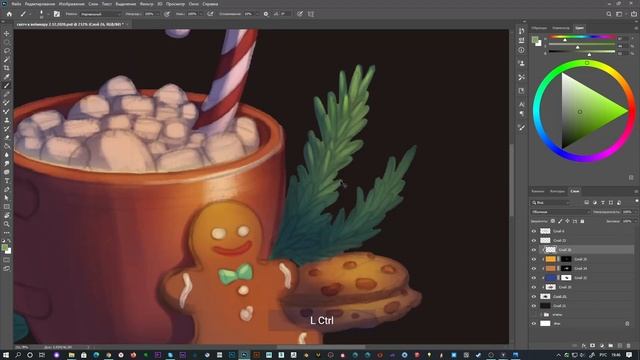640x360 pixels.
Task: Toggle airbrush-style build-up button
Action: [210, 14]
